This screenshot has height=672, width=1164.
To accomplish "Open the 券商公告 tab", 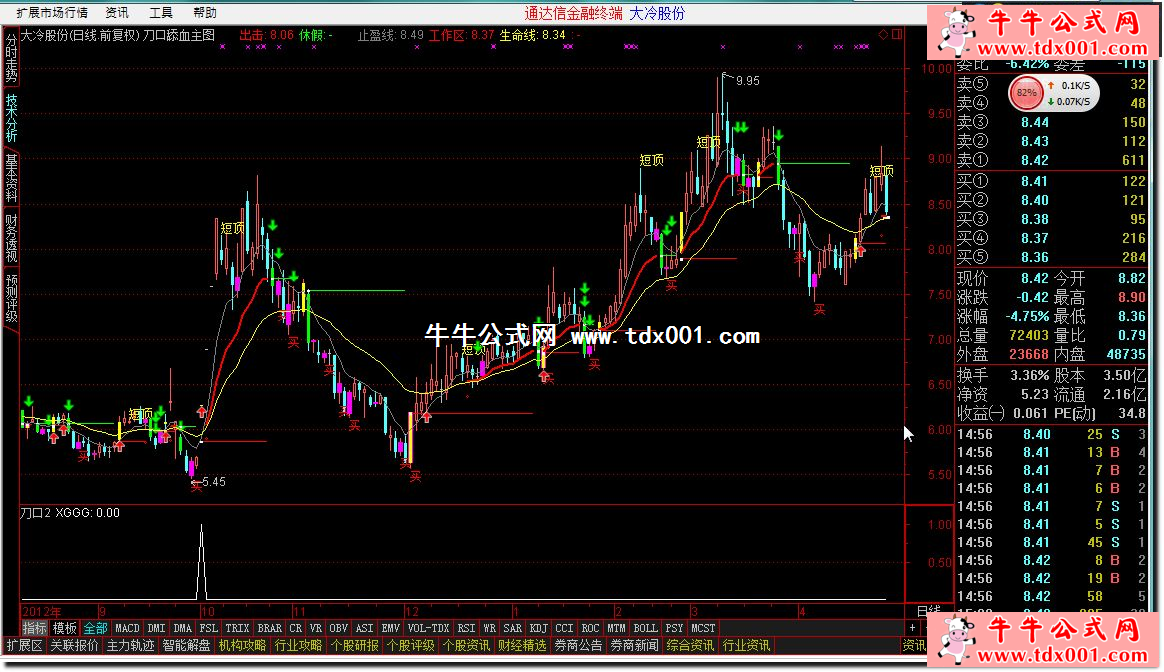I will (578, 645).
